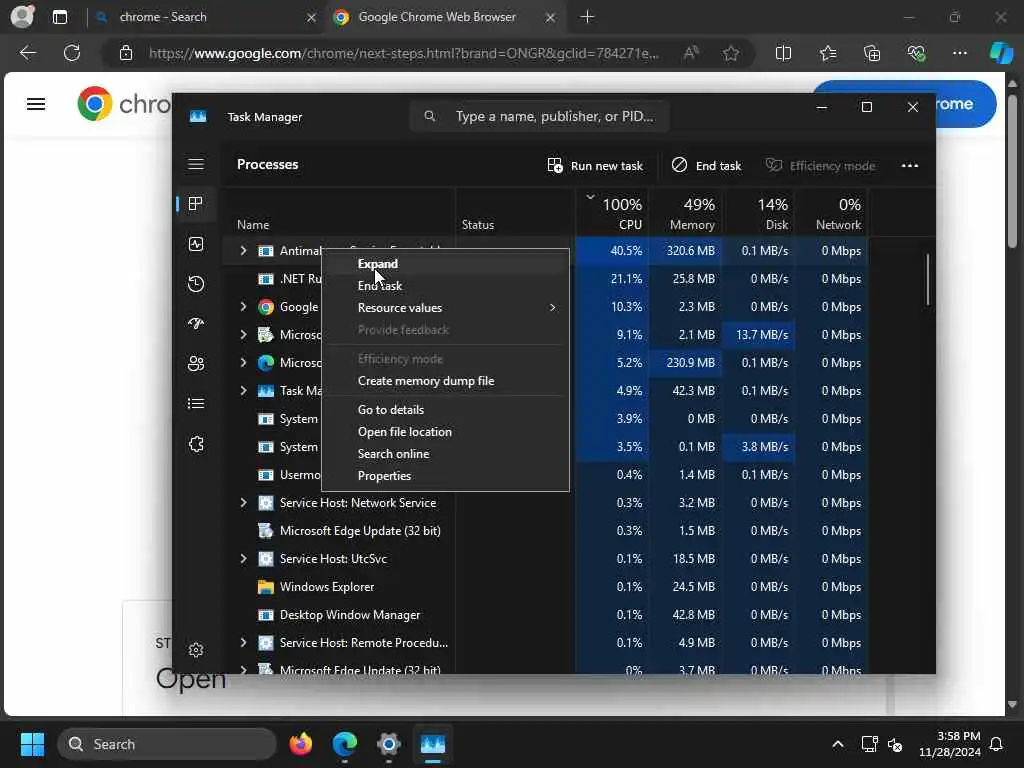Select Desktop Window Manager row
Screen dimensions: 1024x768
click(545, 615)
